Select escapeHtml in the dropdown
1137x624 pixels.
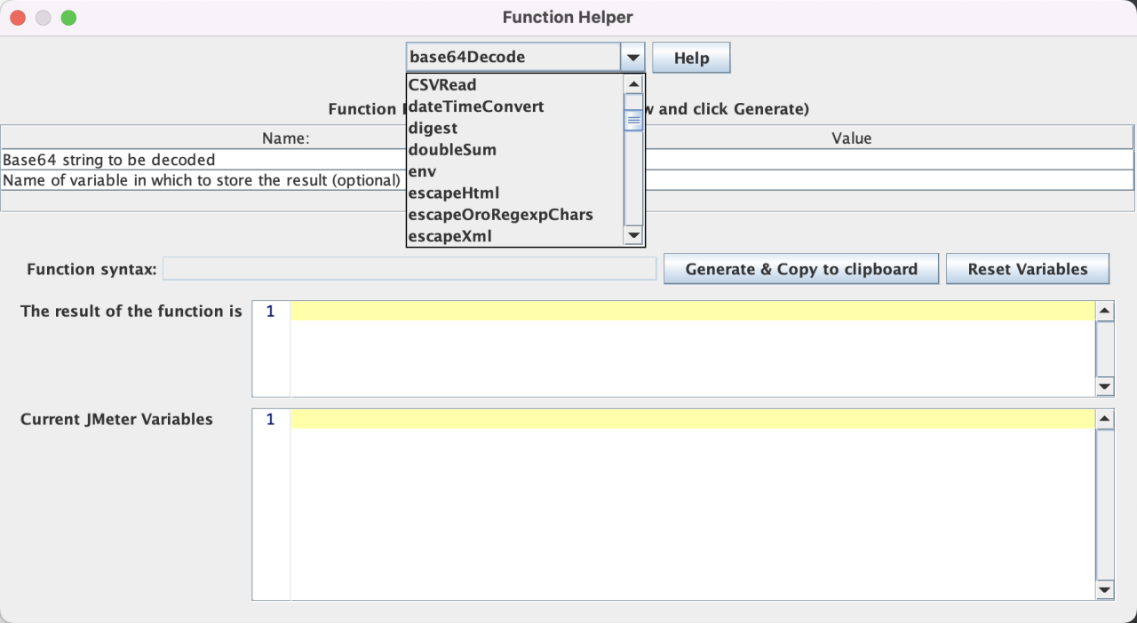pos(454,193)
